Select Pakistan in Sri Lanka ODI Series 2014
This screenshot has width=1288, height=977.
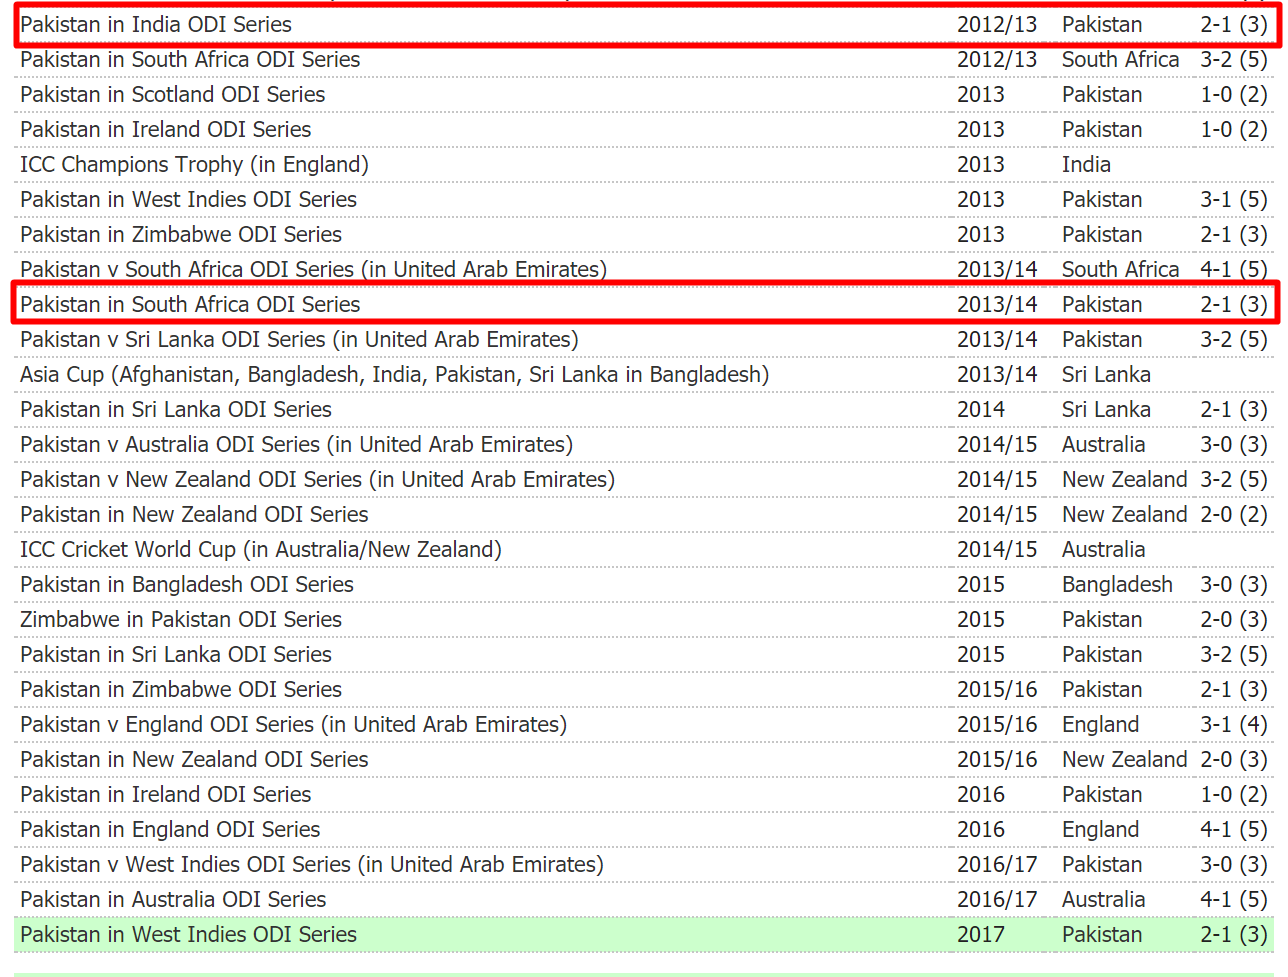point(176,409)
